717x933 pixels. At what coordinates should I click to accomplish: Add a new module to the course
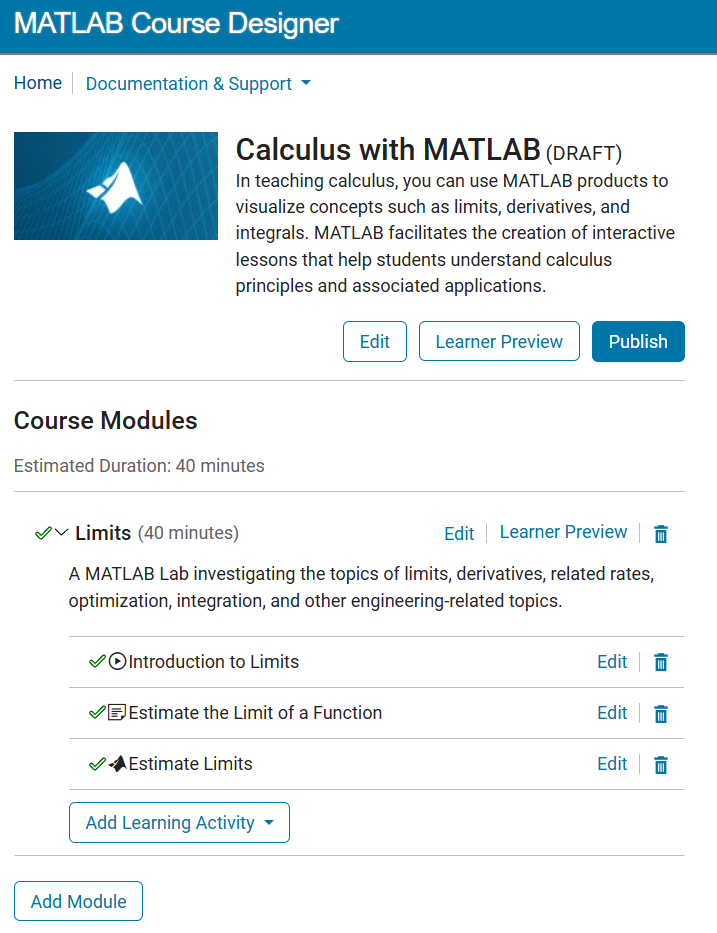point(78,901)
